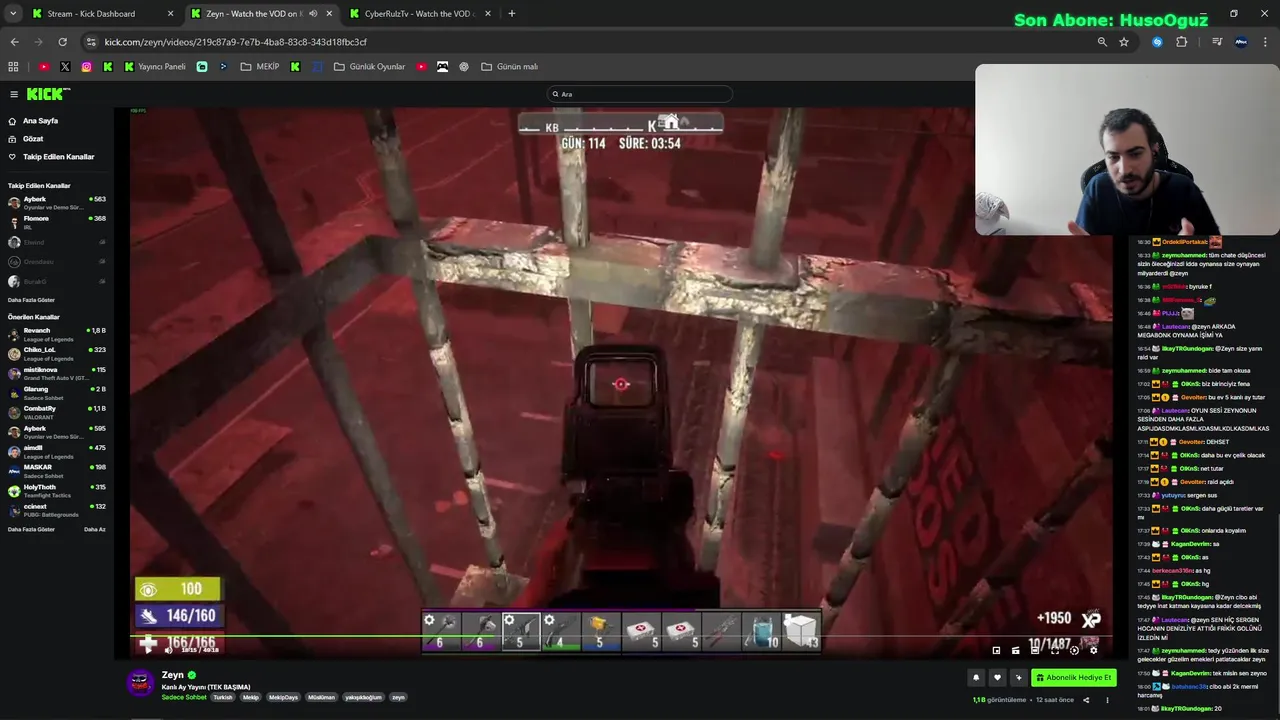Open Flomore channel in sidebar
The width and height of the screenshot is (1280, 720).
click(x=57, y=222)
